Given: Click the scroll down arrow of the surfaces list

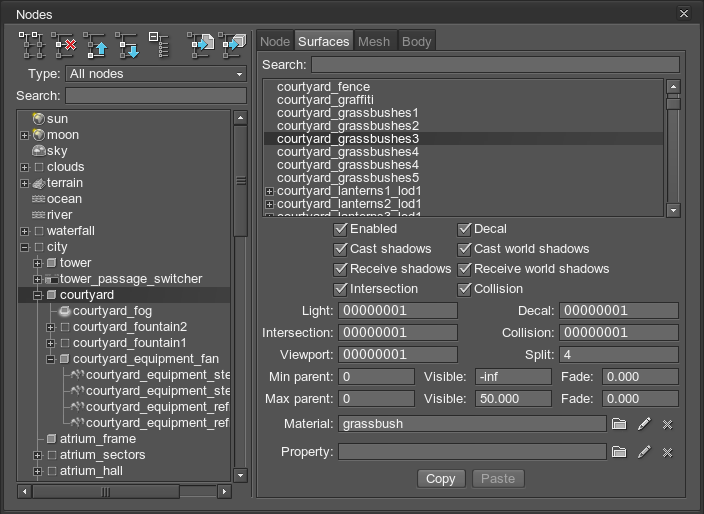Looking at the screenshot, I should tap(673, 210).
